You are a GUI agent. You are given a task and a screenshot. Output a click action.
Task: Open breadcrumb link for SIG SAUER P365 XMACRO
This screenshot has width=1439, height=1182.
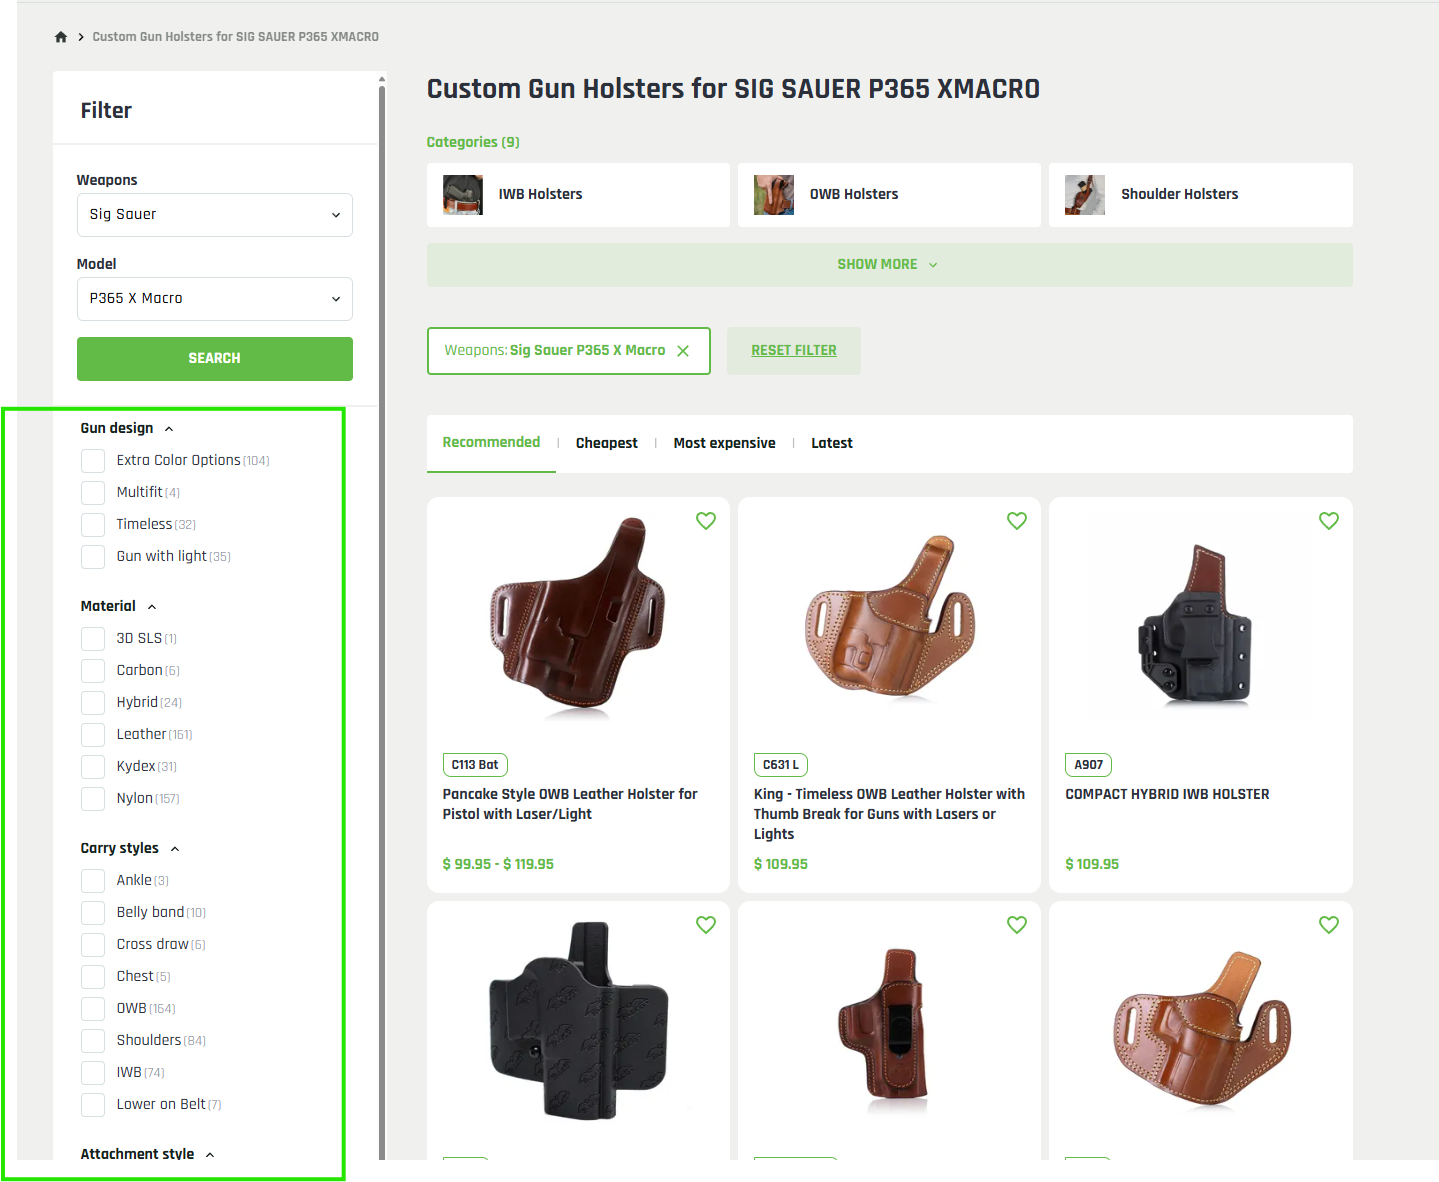236,37
